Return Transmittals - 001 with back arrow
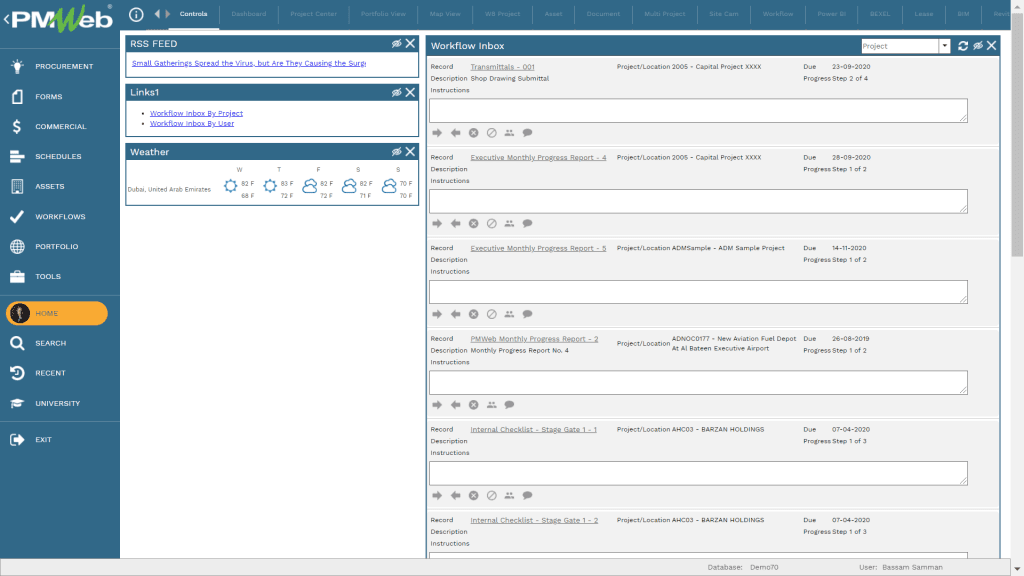The width and height of the screenshot is (1024, 576). pos(455,133)
